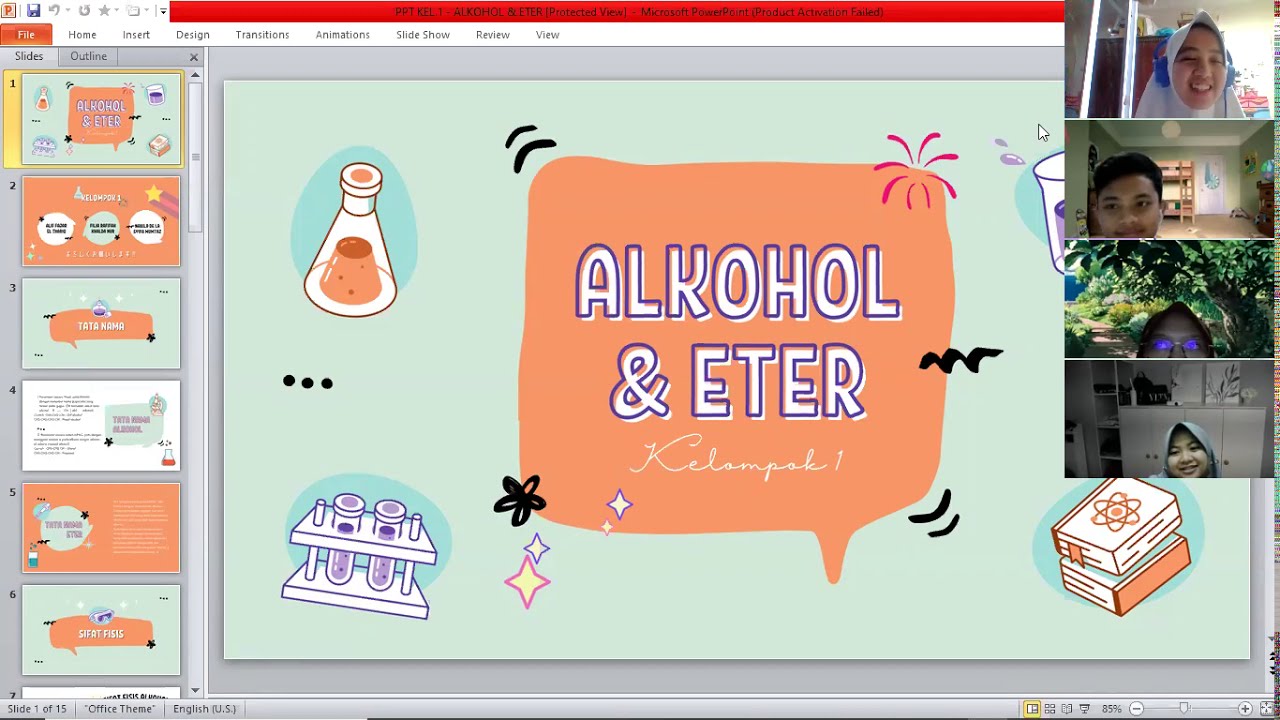Switch to the Slides pane tab
This screenshot has height=720, width=1280.
29,56
